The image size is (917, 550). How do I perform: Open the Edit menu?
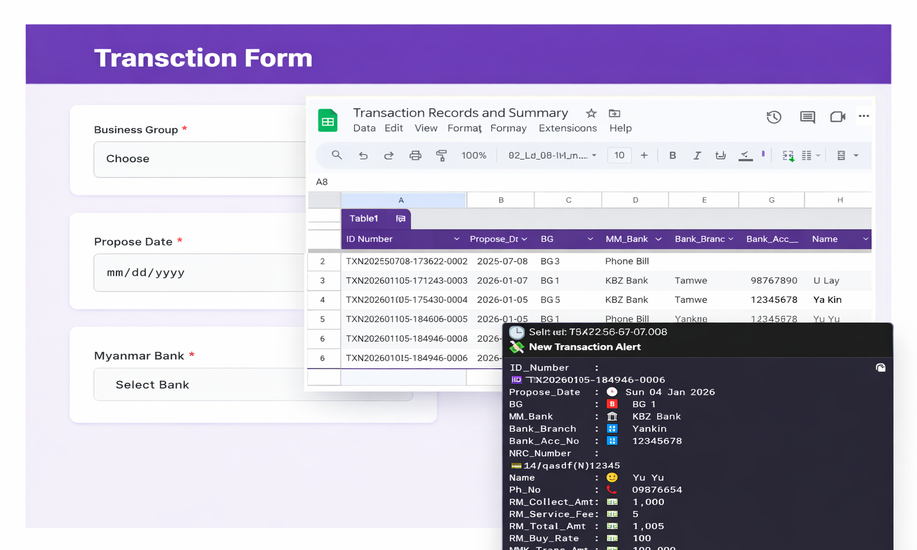click(x=394, y=128)
